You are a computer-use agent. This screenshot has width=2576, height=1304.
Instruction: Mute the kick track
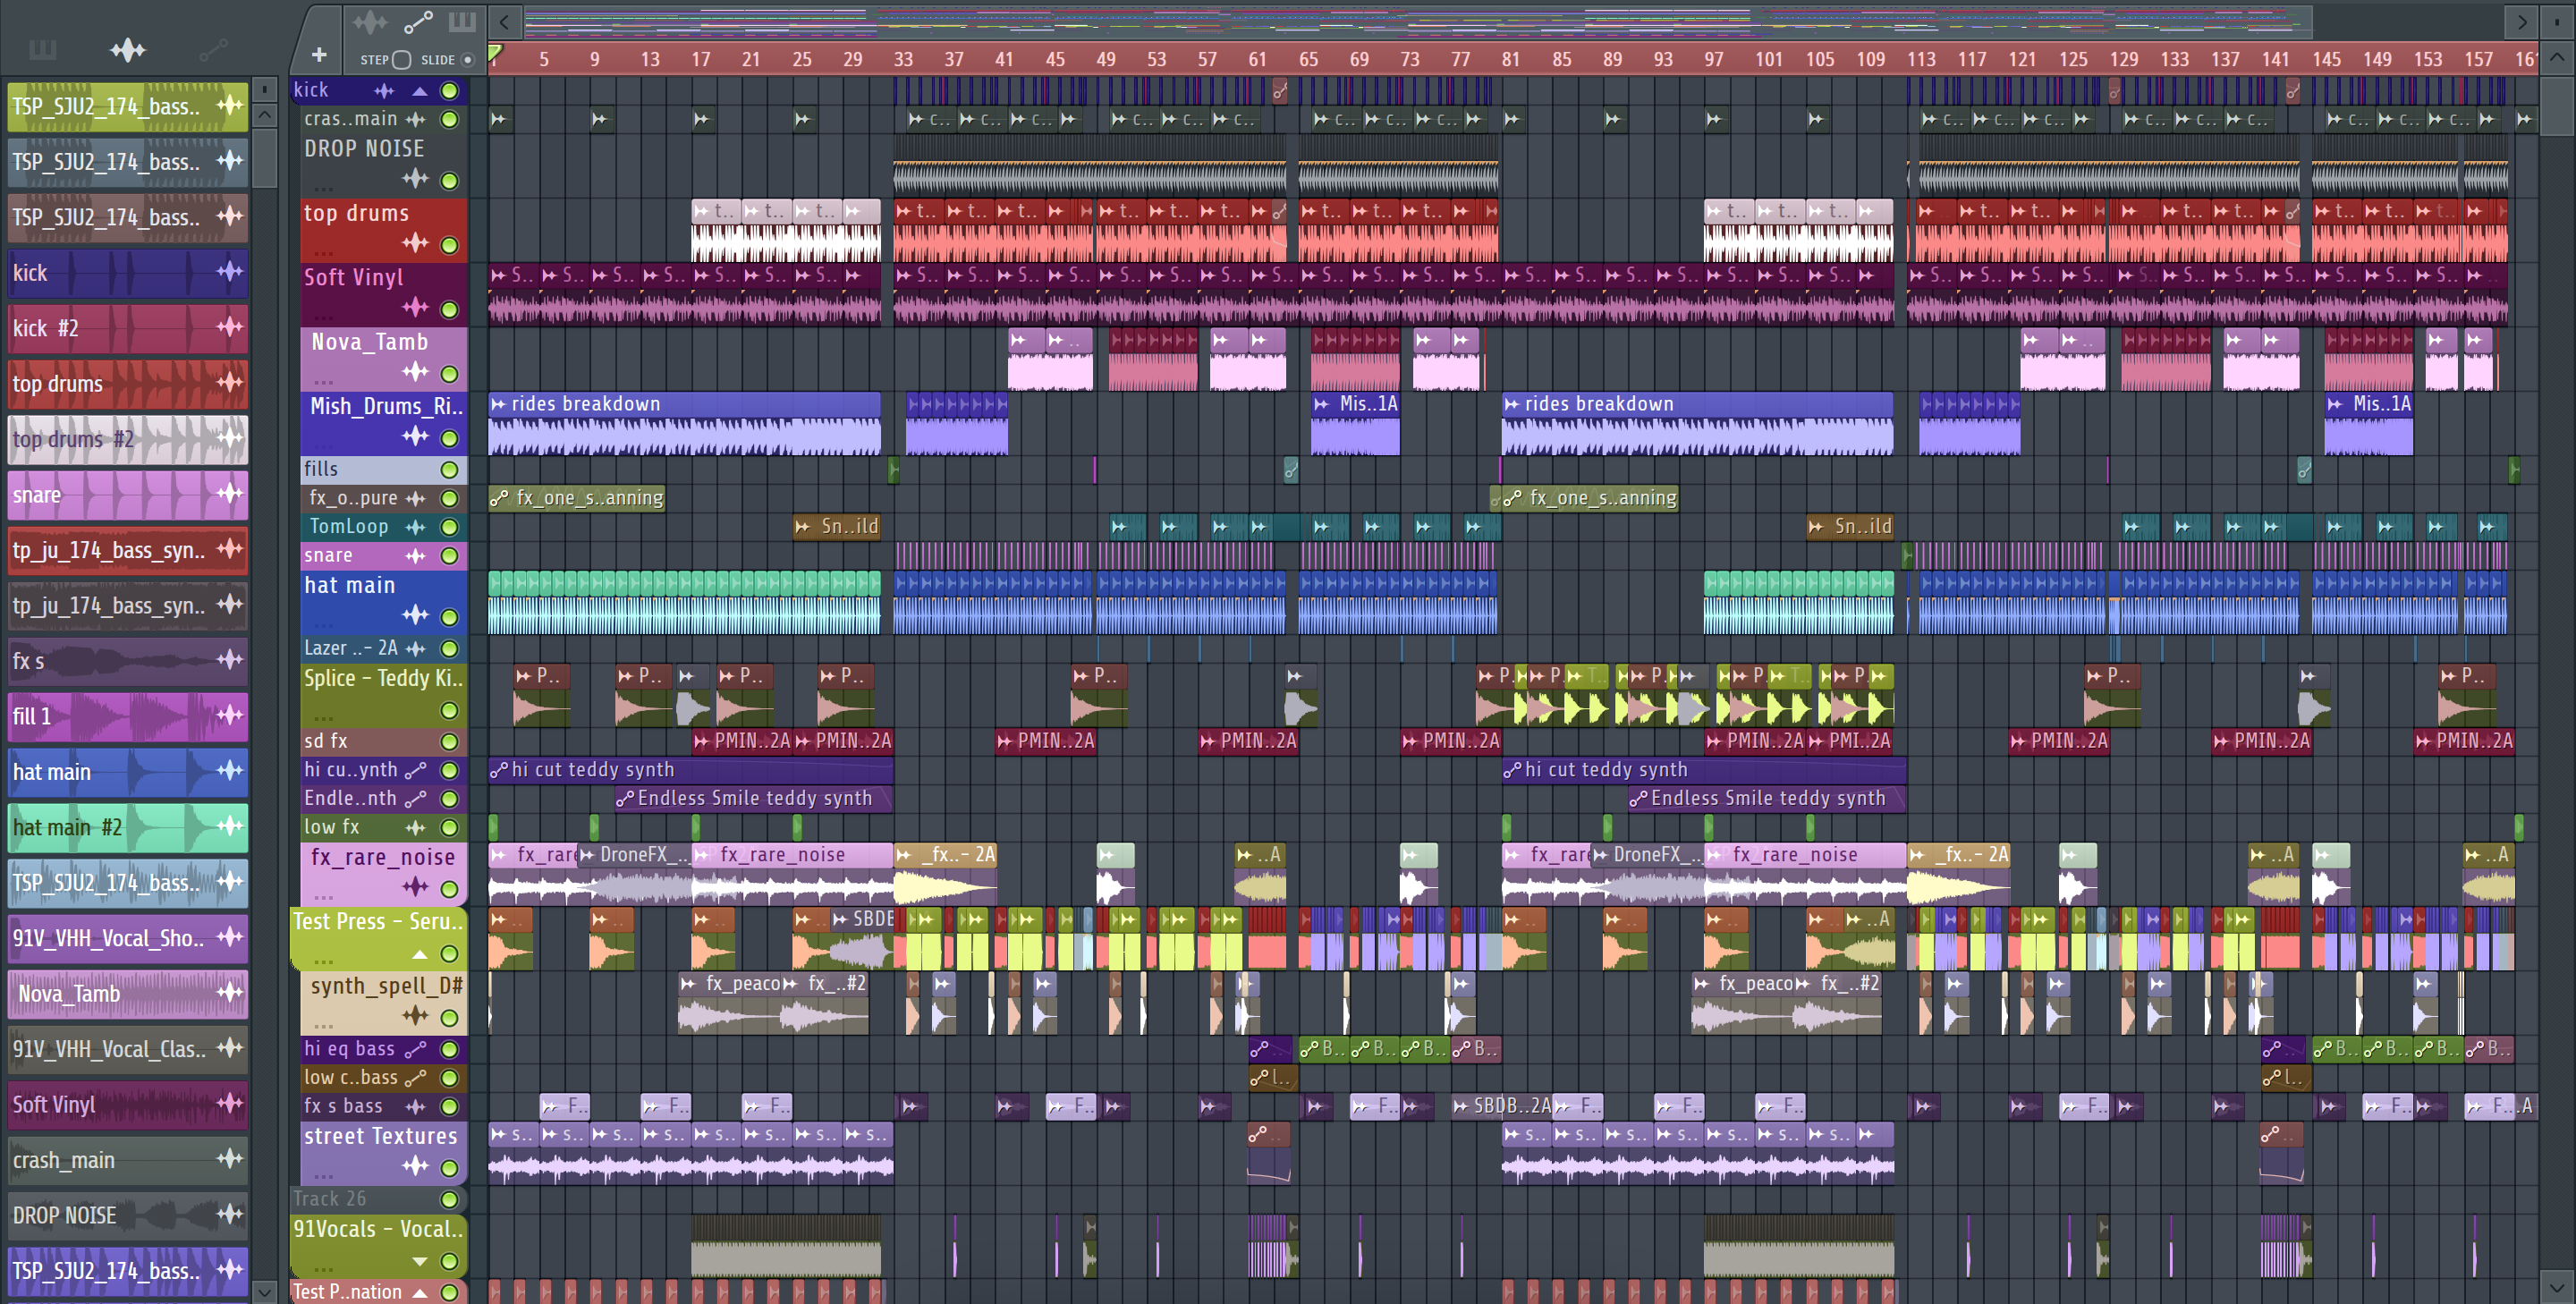coord(450,91)
